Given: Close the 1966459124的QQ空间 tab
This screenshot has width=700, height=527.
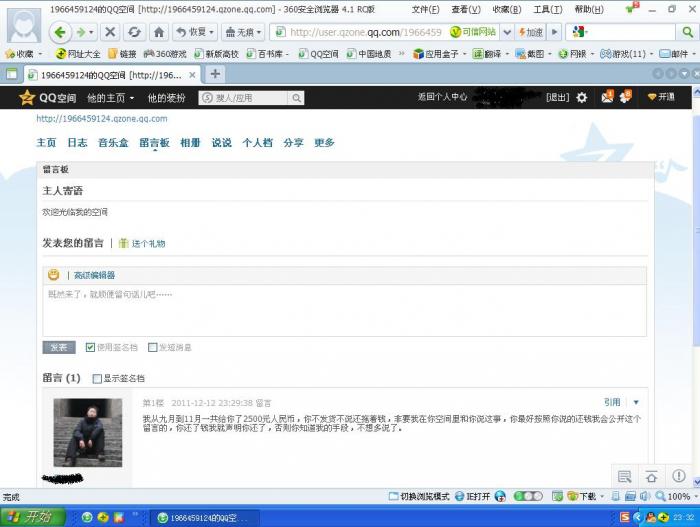Looking at the screenshot, I should point(192,75).
